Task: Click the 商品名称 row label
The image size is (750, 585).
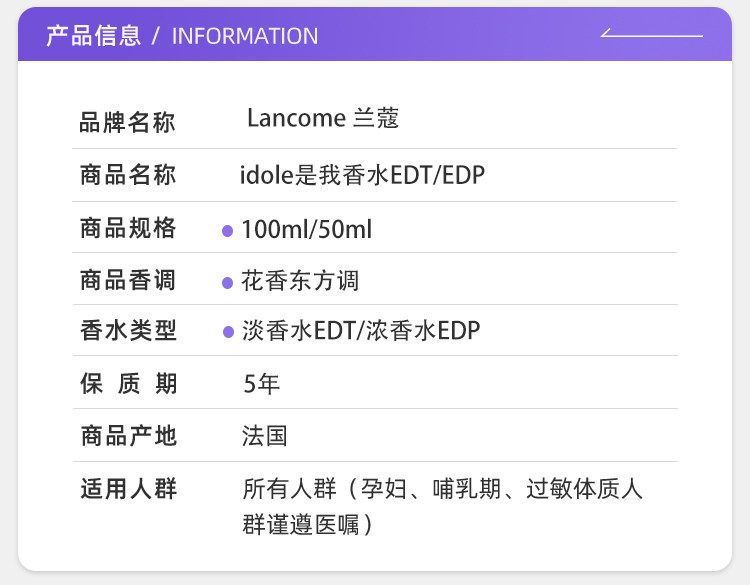Action: 127,176
